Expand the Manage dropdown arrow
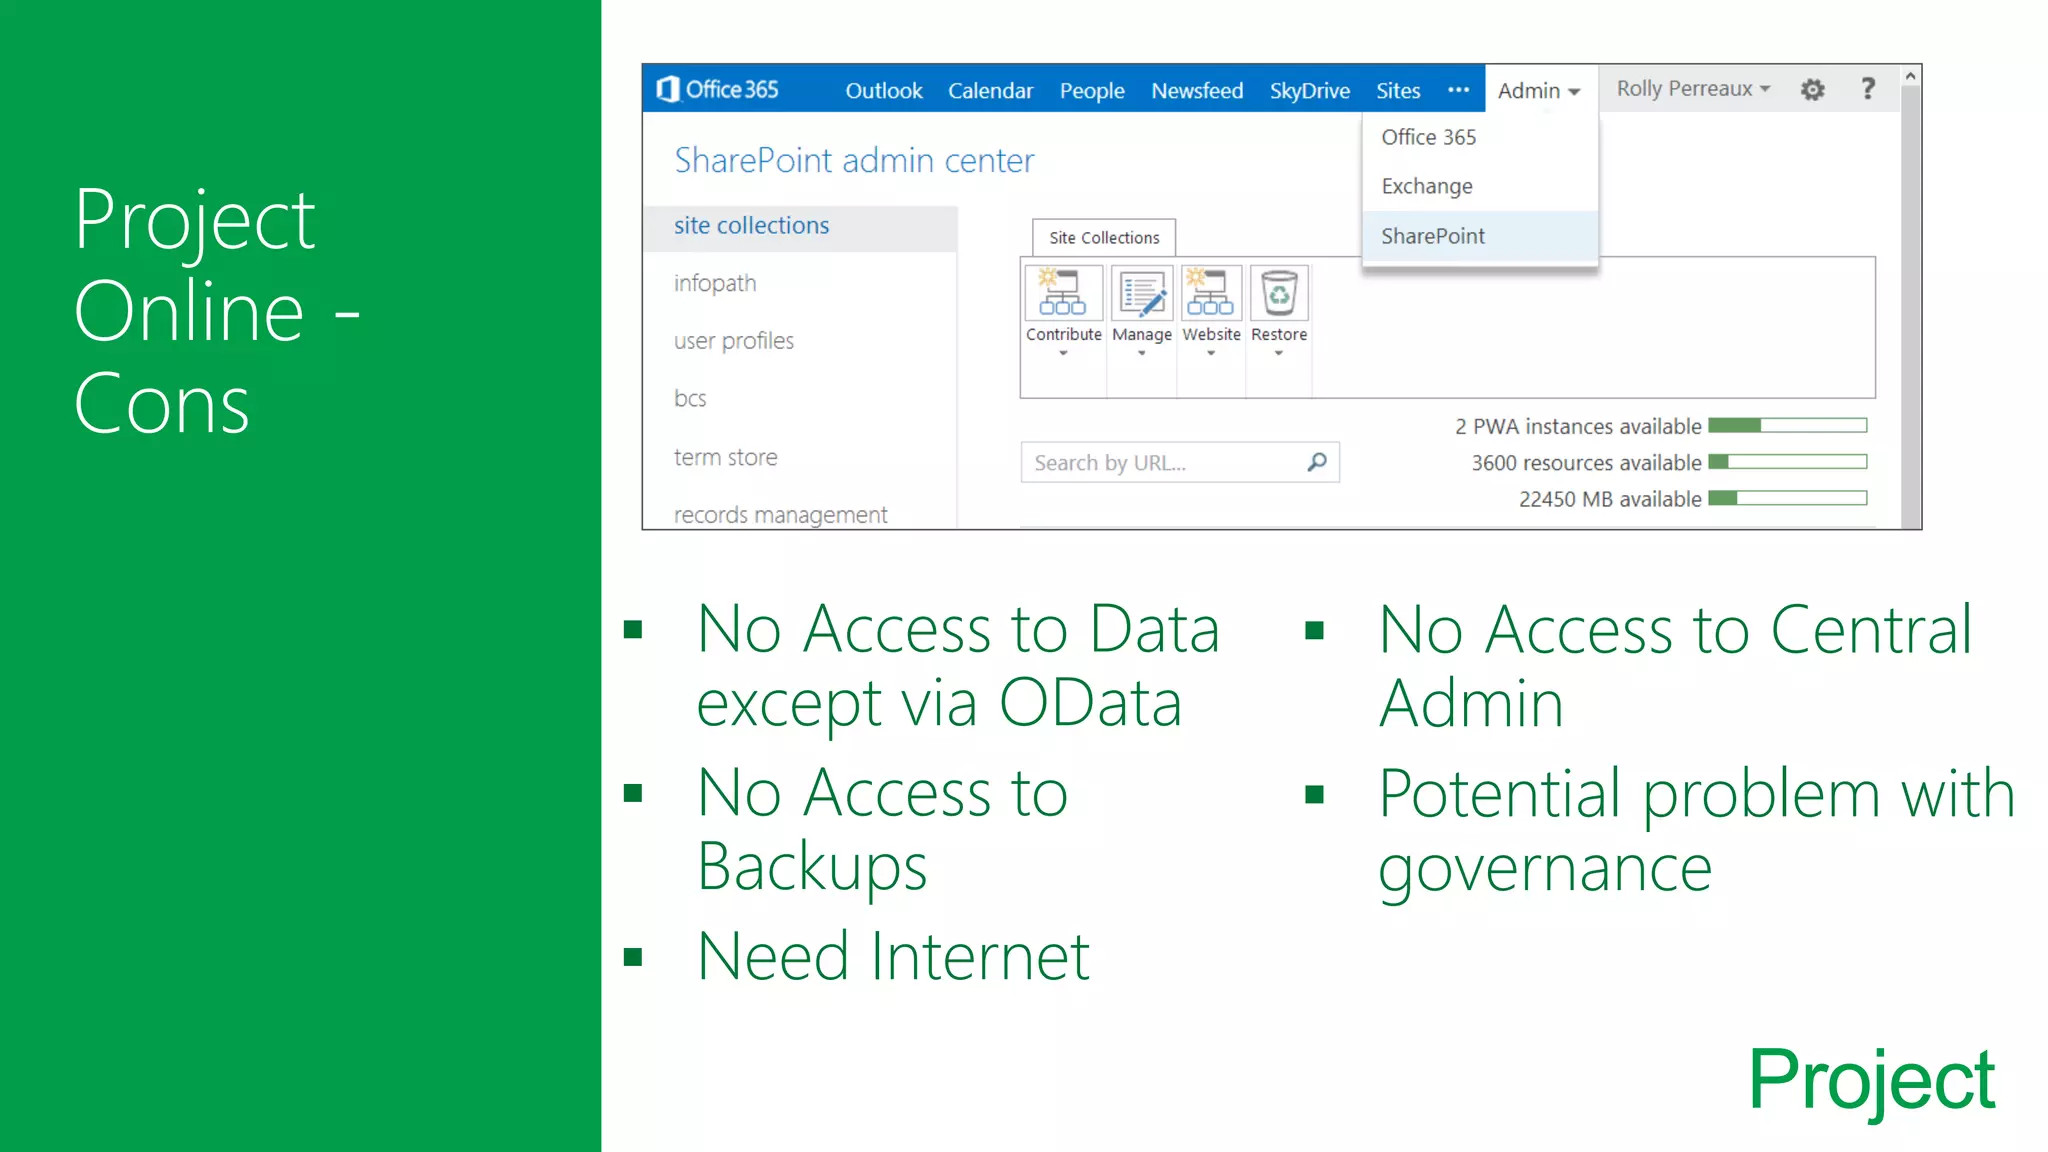 1141,353
